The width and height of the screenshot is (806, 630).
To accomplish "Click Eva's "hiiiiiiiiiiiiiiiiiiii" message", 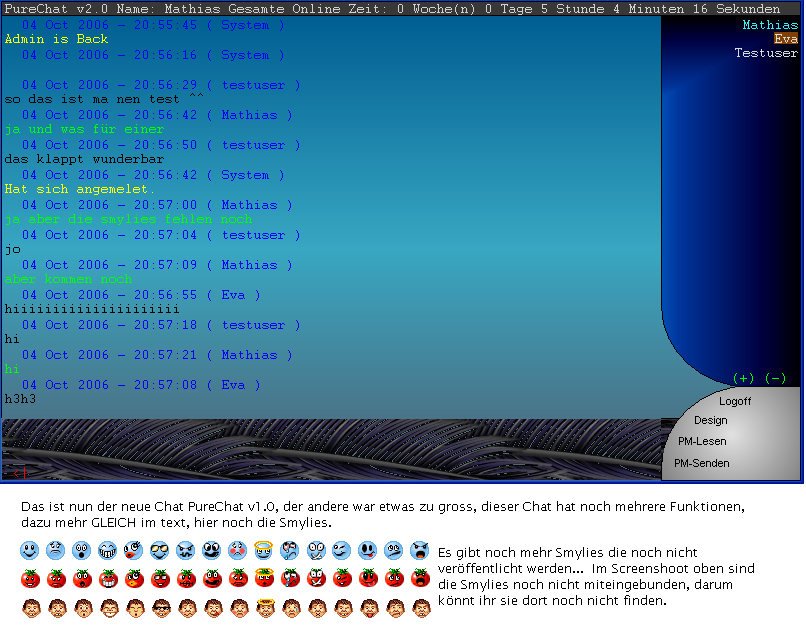I will (92, 309).
